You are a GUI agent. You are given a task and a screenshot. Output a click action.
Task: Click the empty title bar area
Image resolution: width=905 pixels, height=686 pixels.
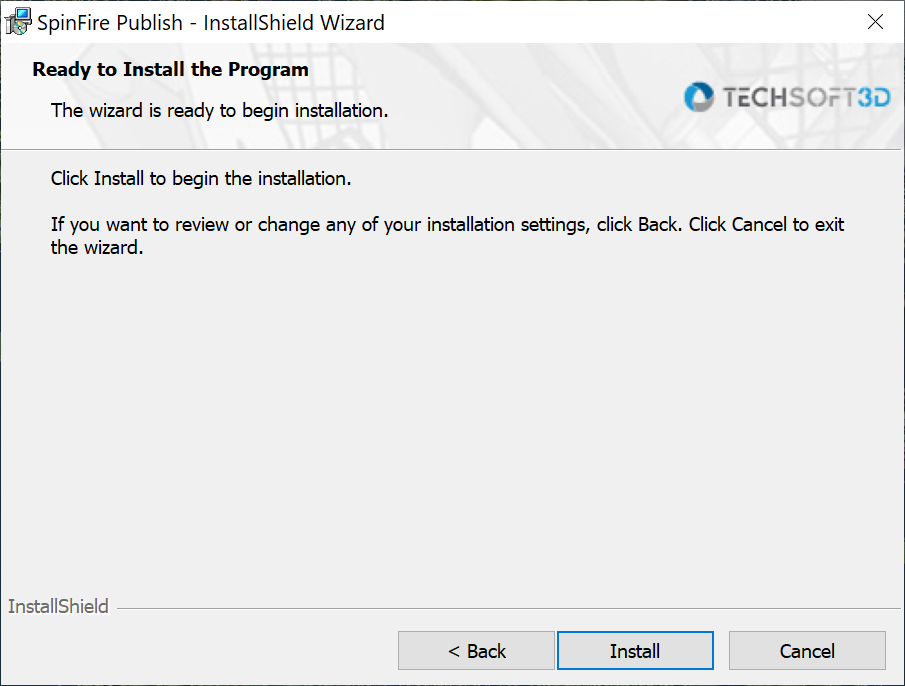pyautogui.click(x=600, y=22)
